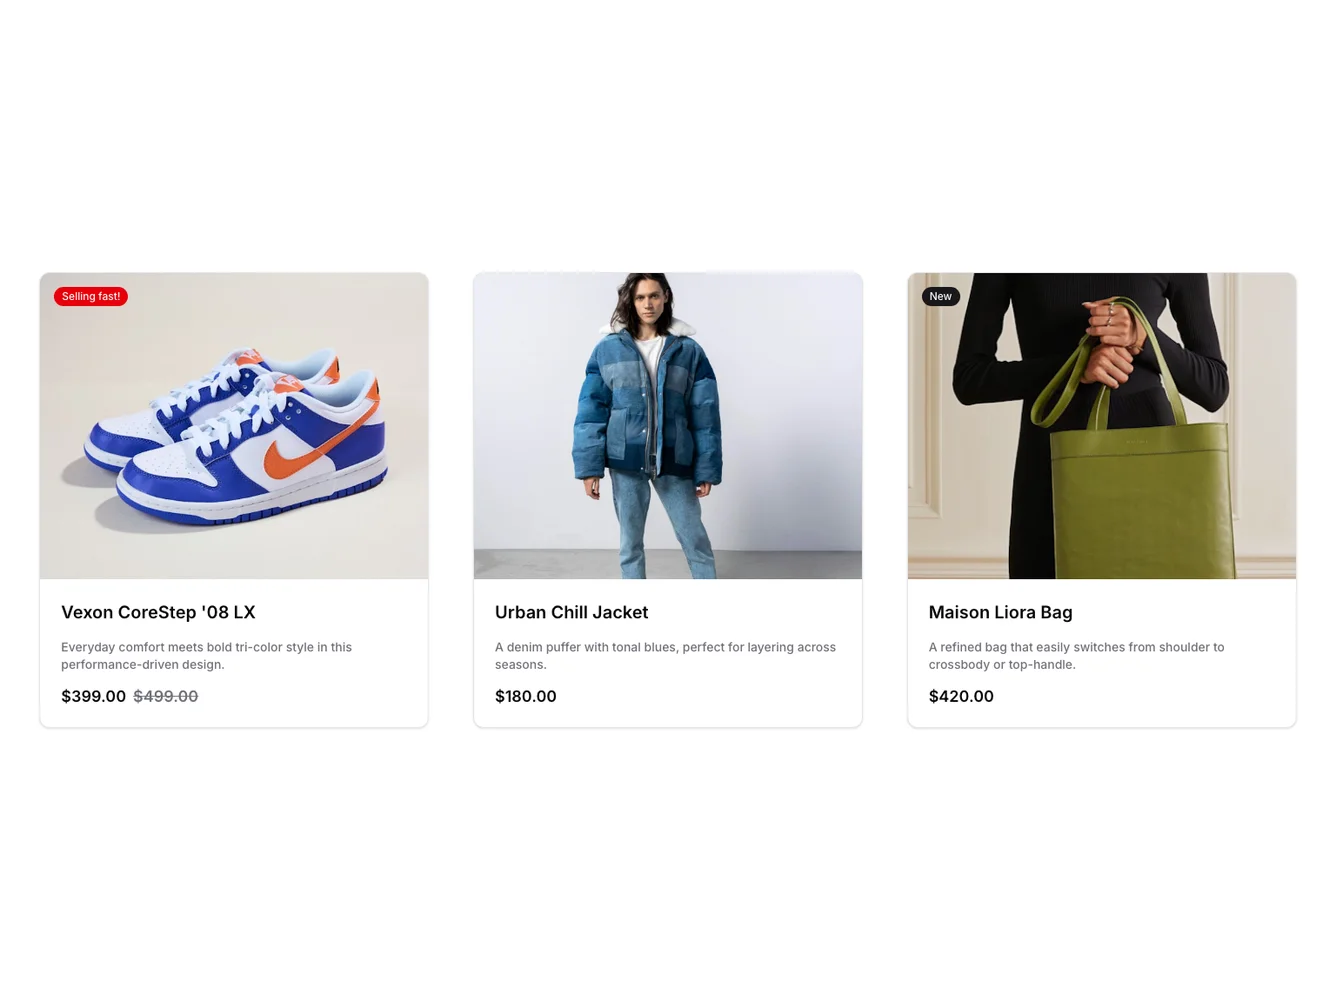Select the refined bag description text
1336x1002 pixels.
tap(1076, 655)
